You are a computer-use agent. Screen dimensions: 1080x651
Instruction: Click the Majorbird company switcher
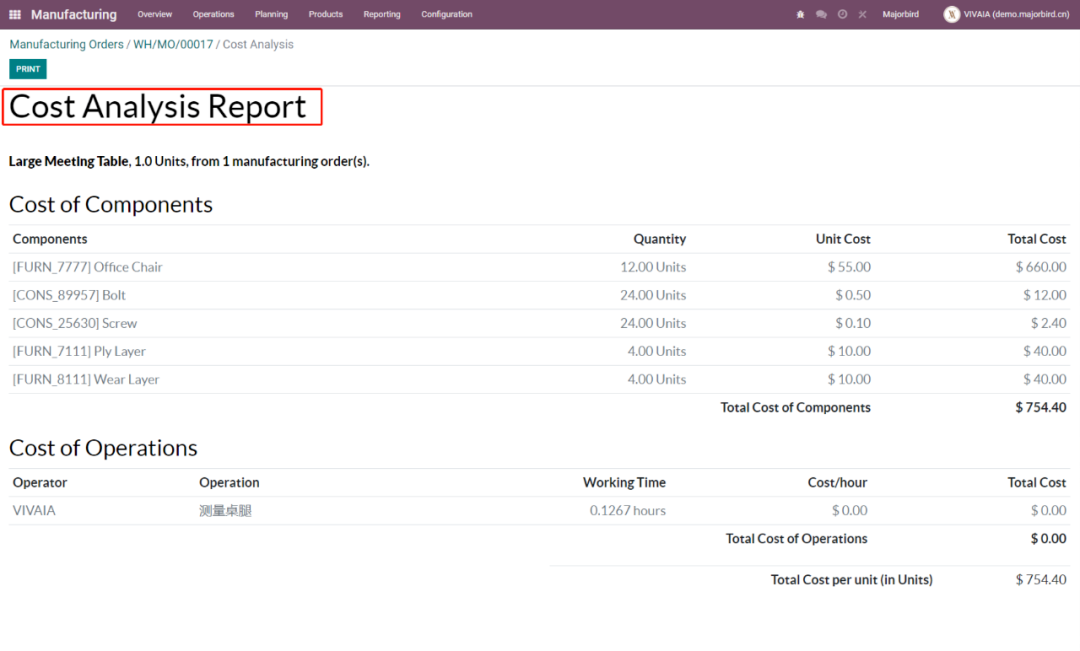pos(900,15)
